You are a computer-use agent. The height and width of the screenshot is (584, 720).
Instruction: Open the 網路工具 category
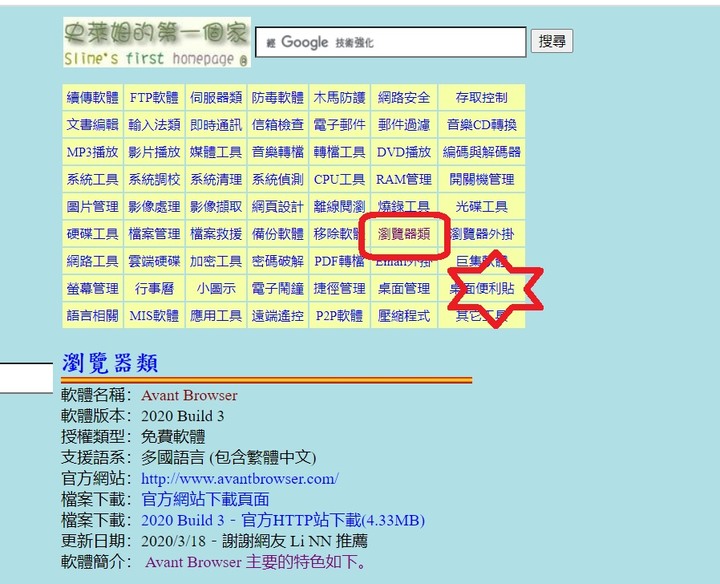[x=93, y=261]
